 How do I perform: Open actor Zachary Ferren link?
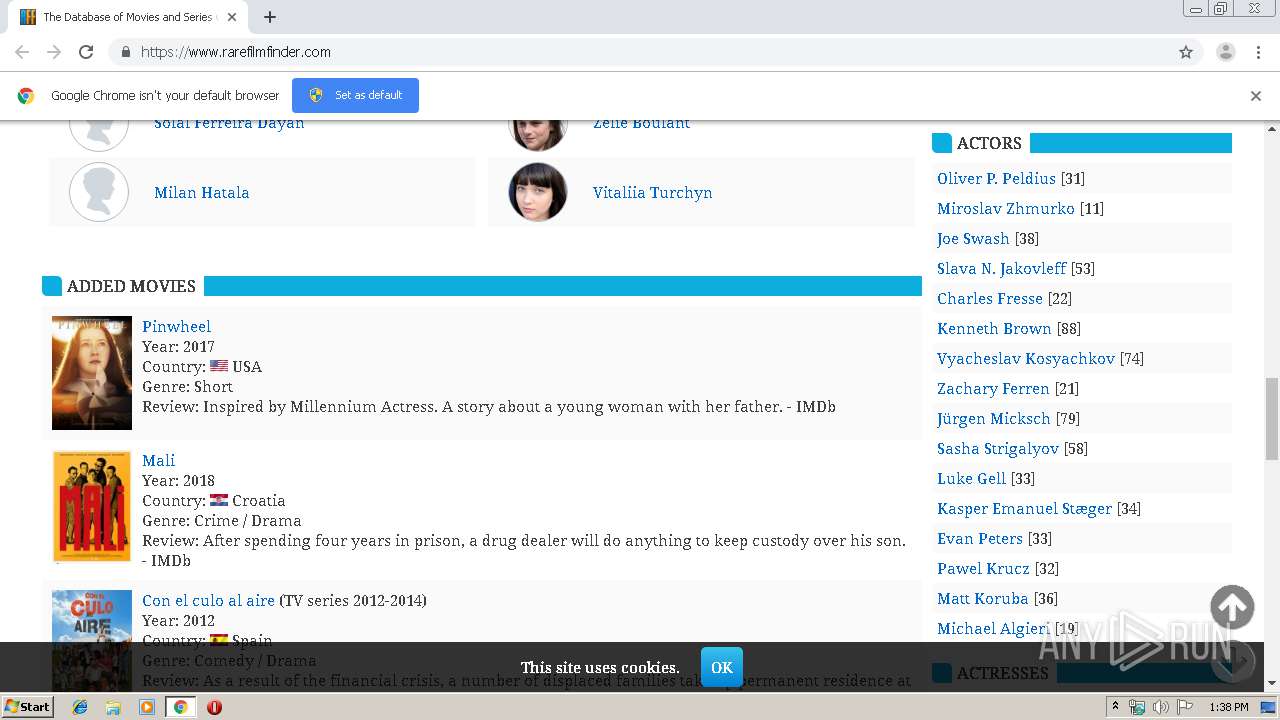993,388
